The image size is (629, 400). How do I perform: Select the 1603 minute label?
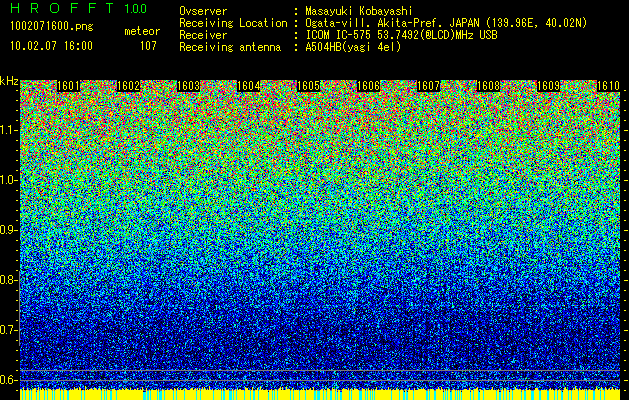189,86
